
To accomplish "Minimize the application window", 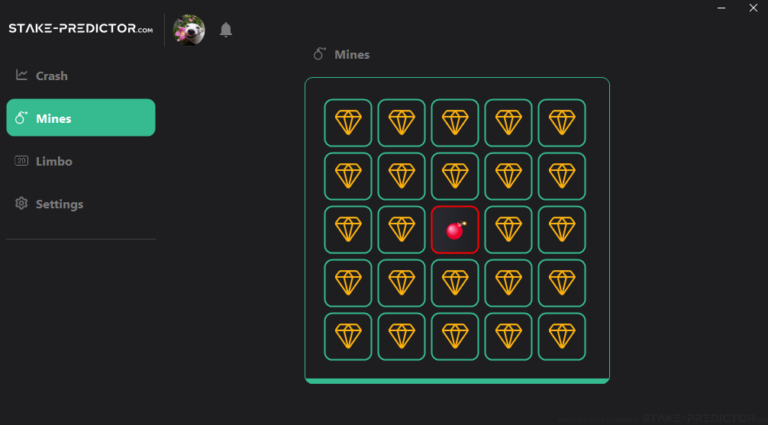I will coord(721,8).
